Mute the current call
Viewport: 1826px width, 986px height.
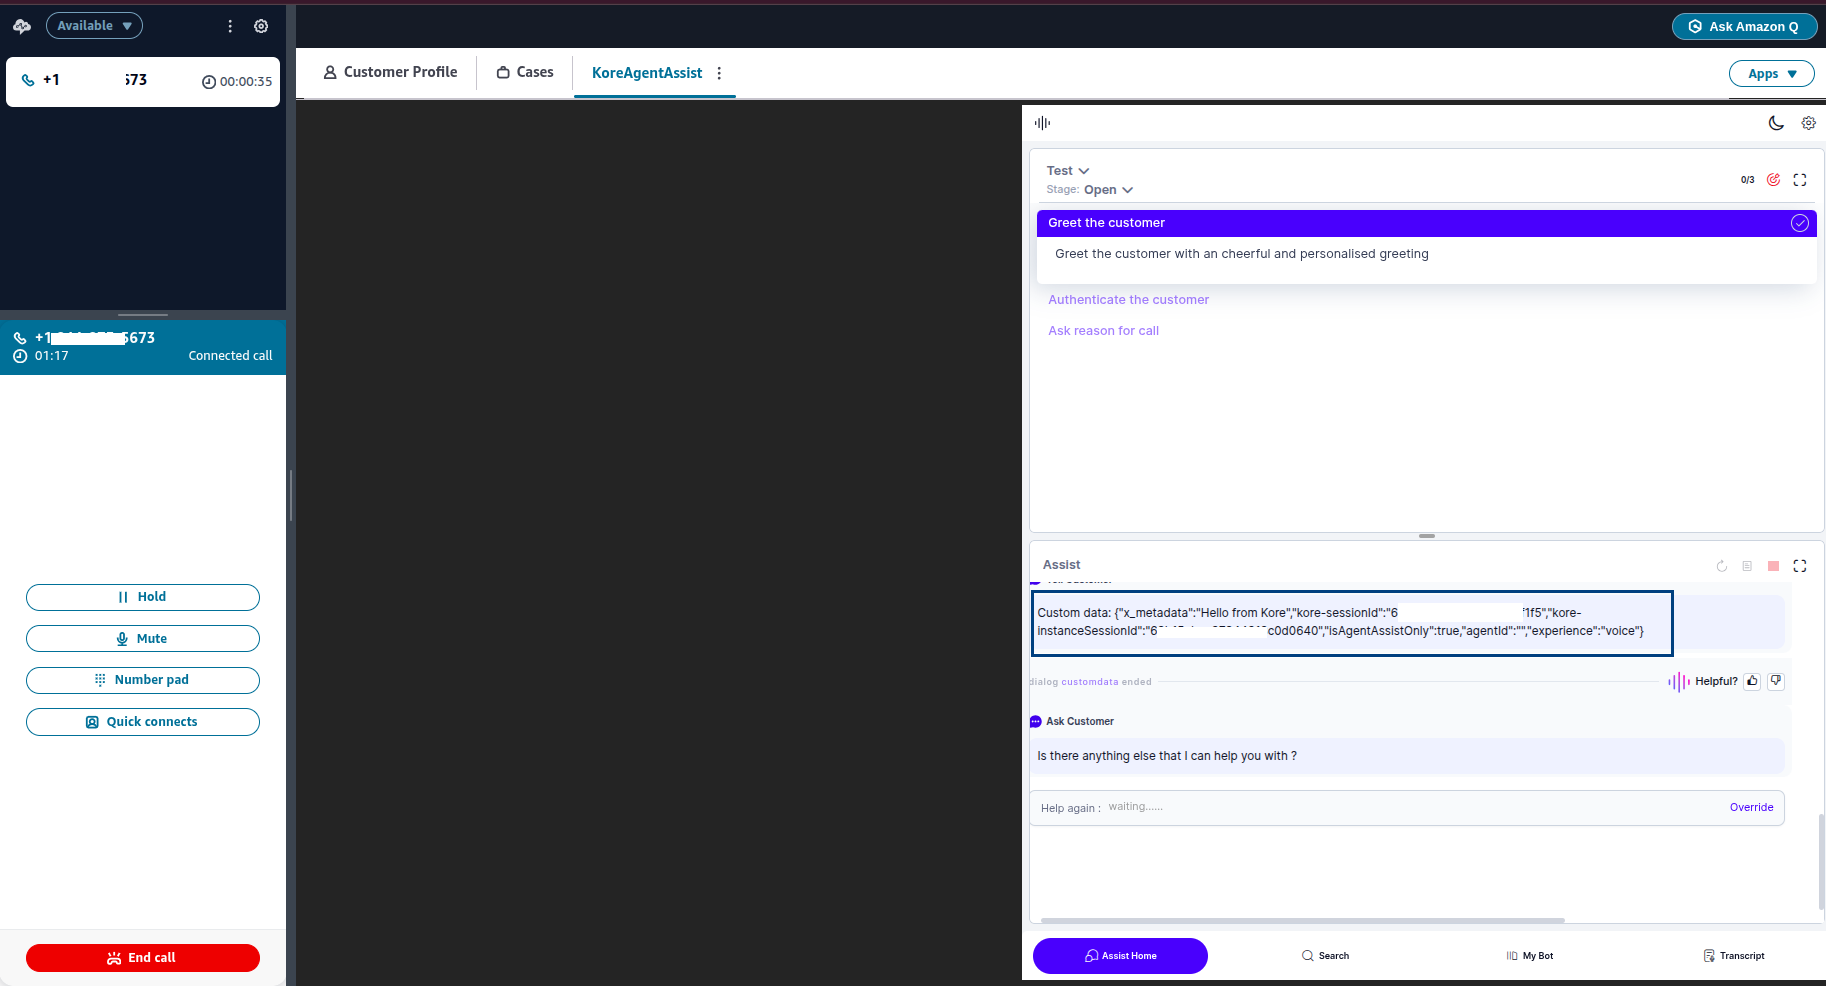pos(143,639)
